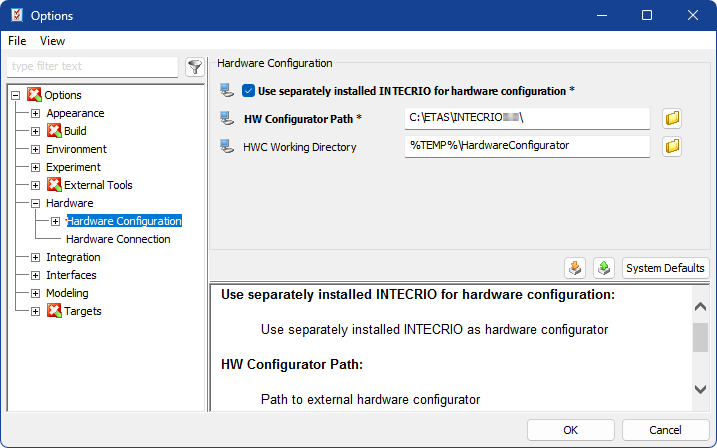Collapse the Hardware tree node
This screenshot has width=717, height=448.
pos(35,203)
